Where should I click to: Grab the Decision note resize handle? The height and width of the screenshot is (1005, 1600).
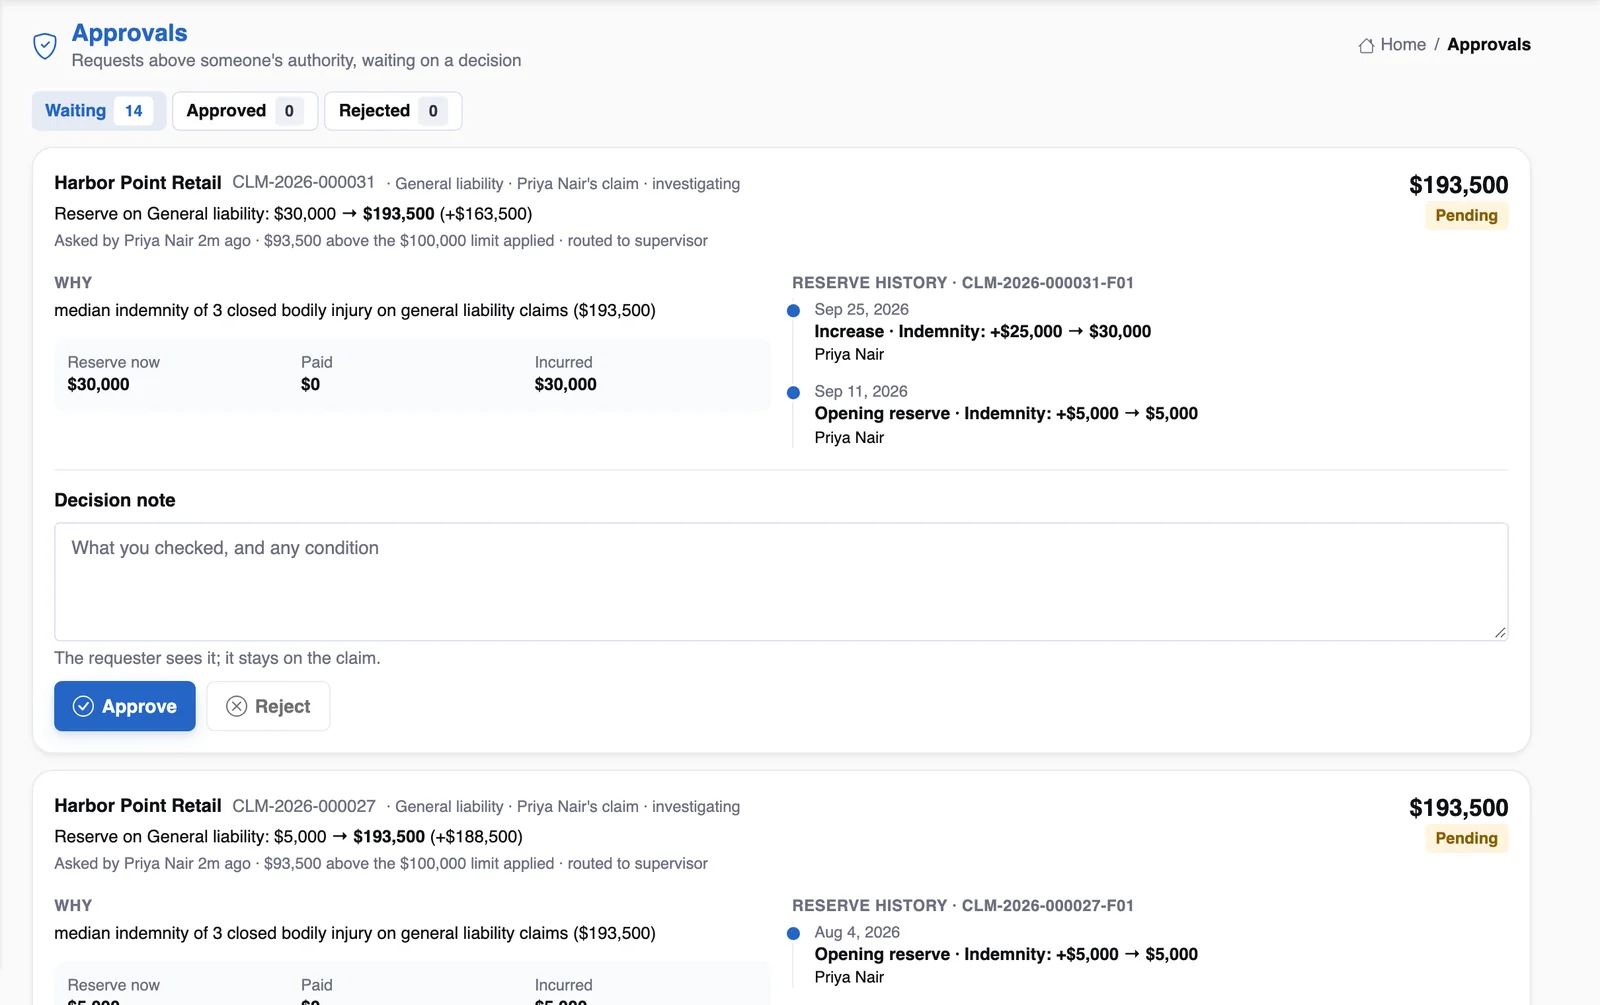click(1500, 632)
